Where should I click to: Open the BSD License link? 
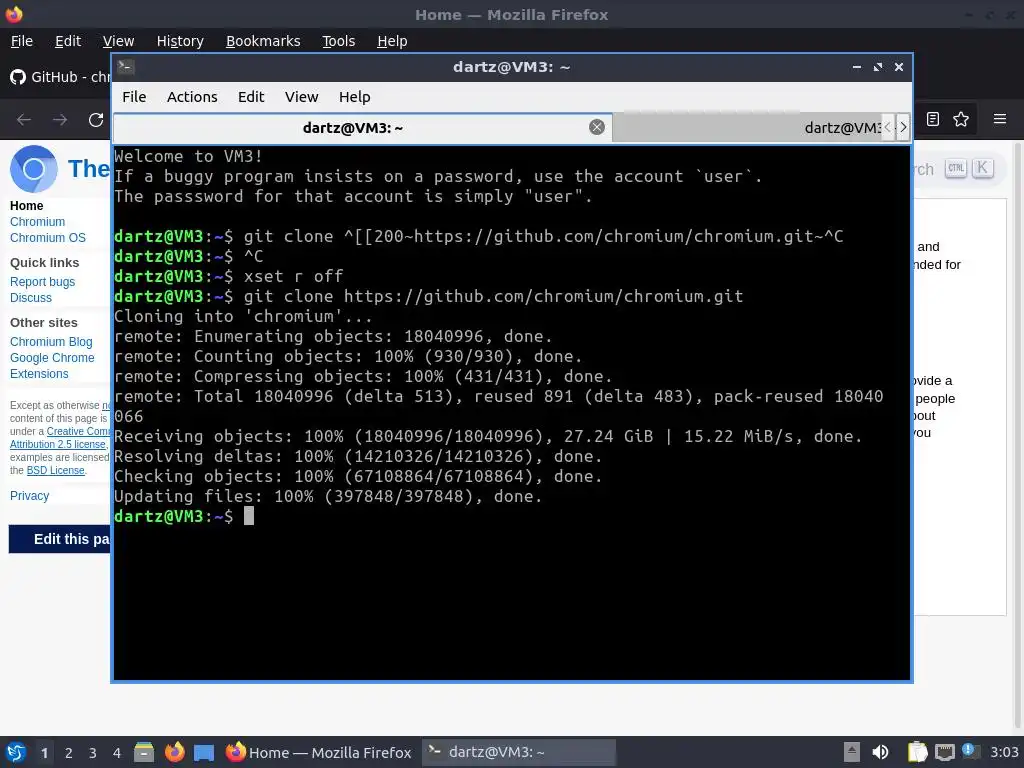point(56,470)
